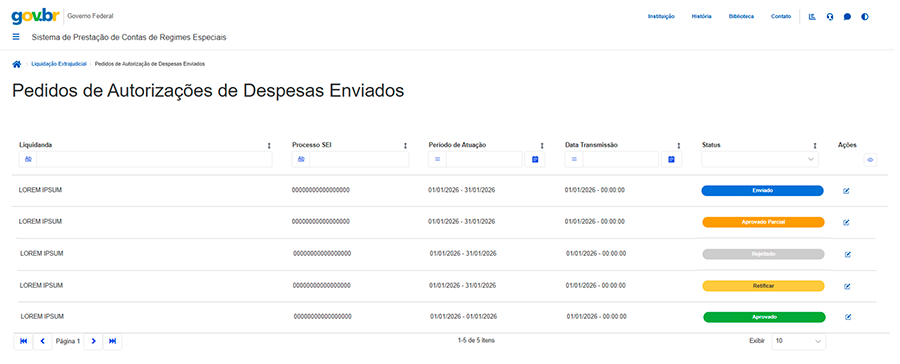This screenshot has width=900, height=364.
Task: Click the 'Página 1' indicator
Action: click(x=68, y=341)
